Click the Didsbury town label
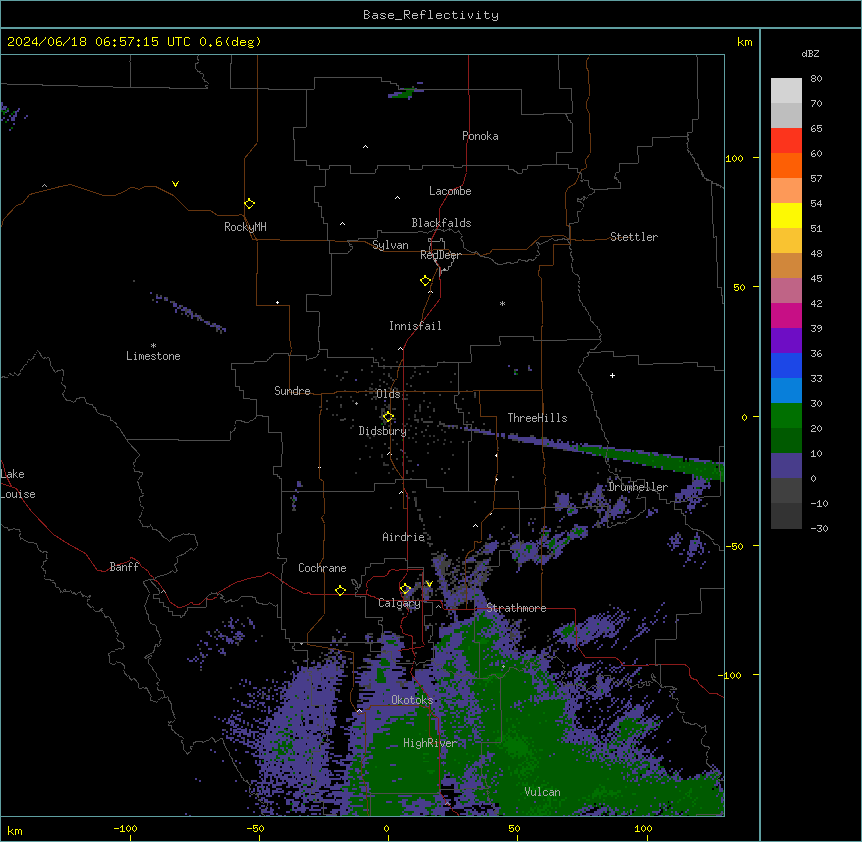Viewport: 862px width, 842px height. (x=383, y=431)
